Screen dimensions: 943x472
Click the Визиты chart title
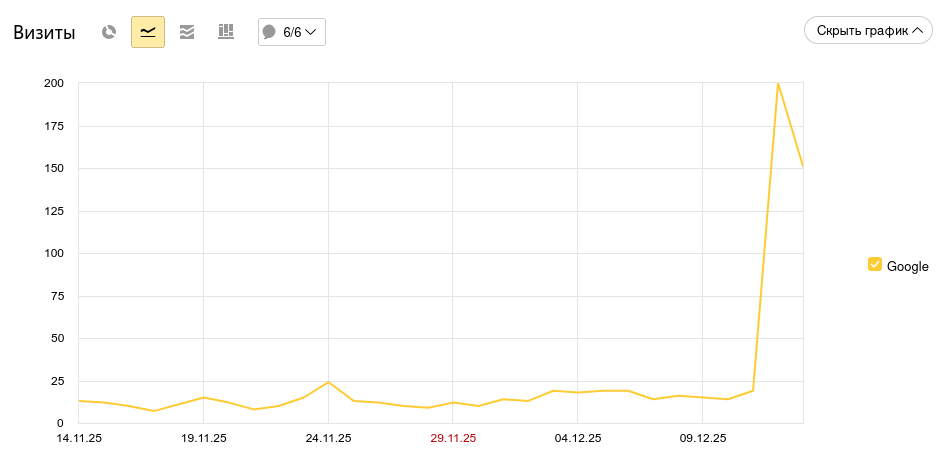tap(44, 33)
